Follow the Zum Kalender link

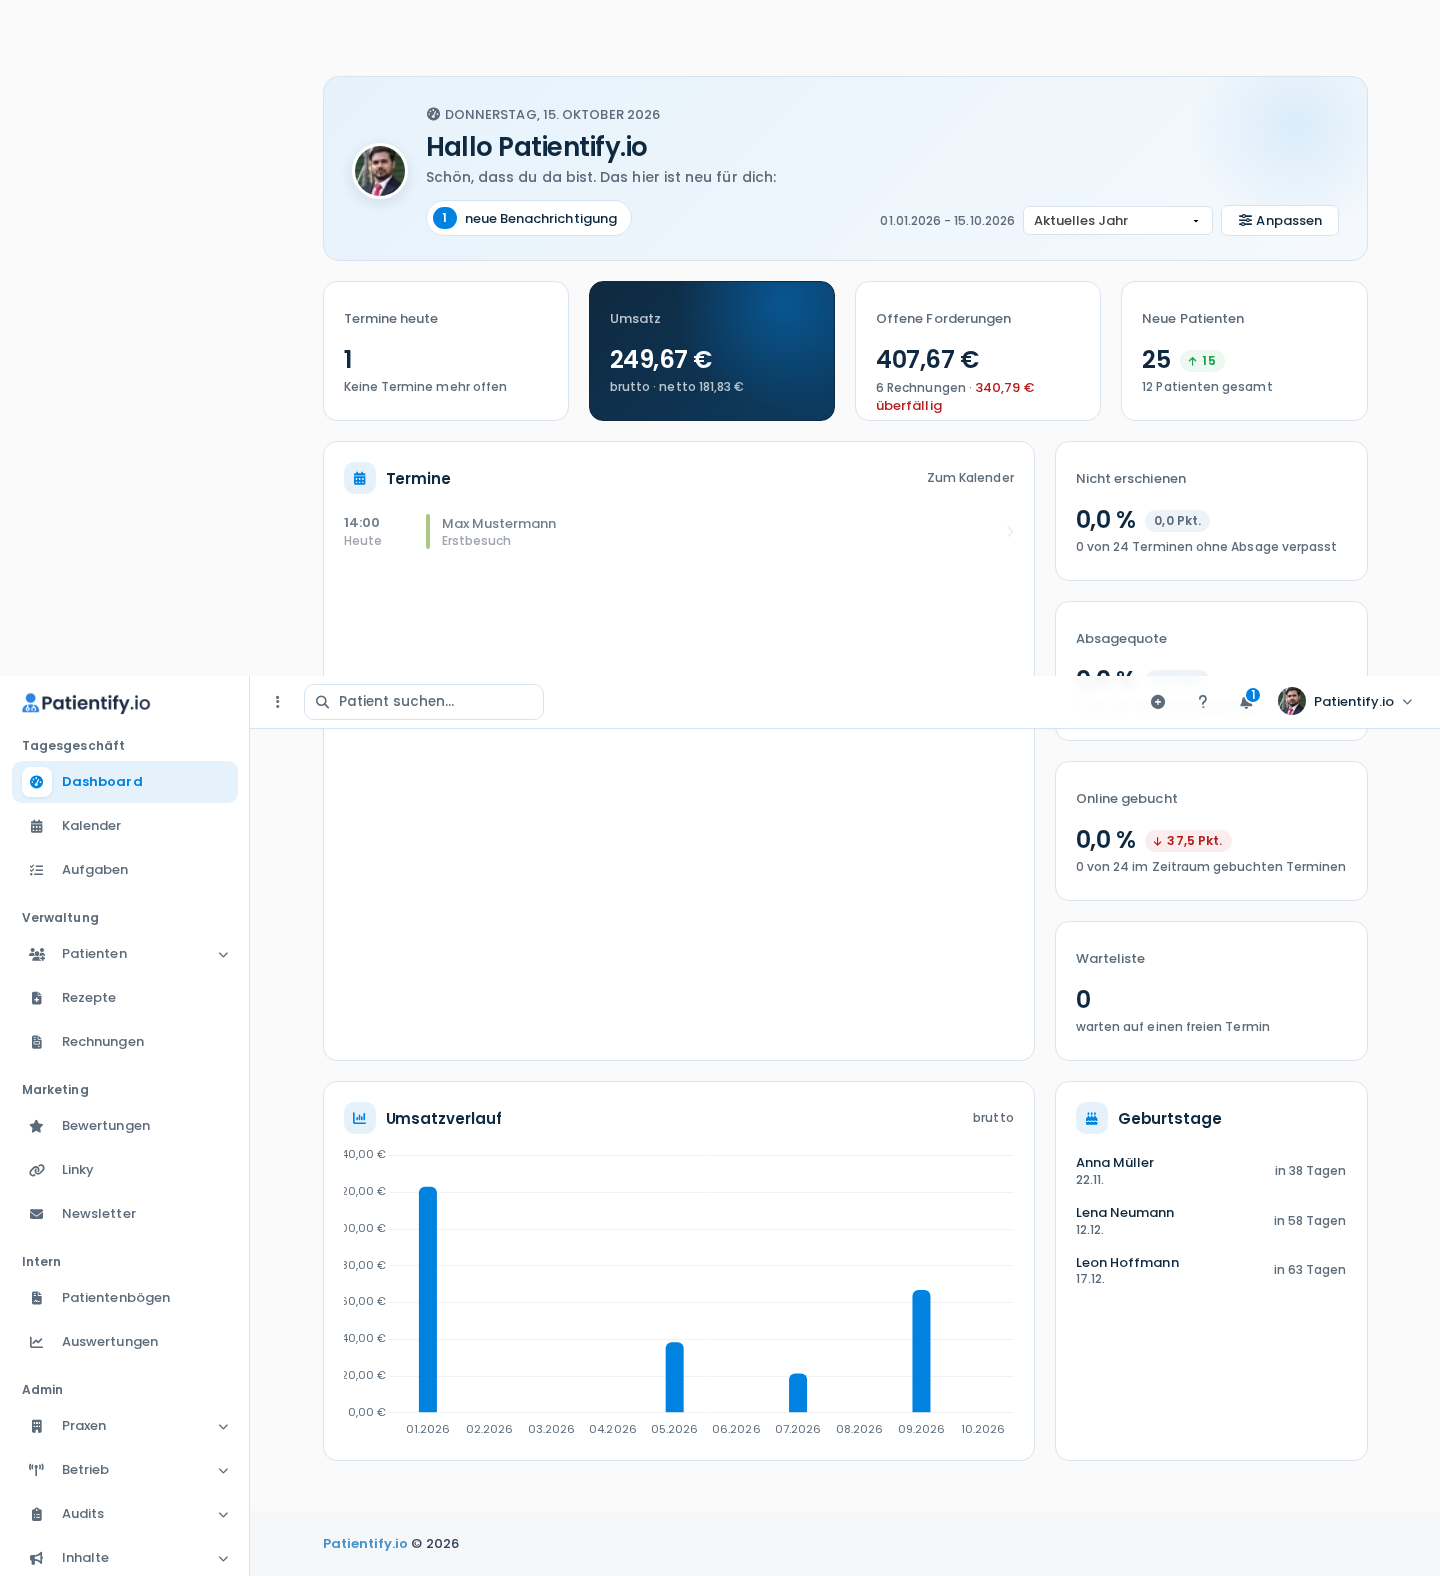(970, 478)
